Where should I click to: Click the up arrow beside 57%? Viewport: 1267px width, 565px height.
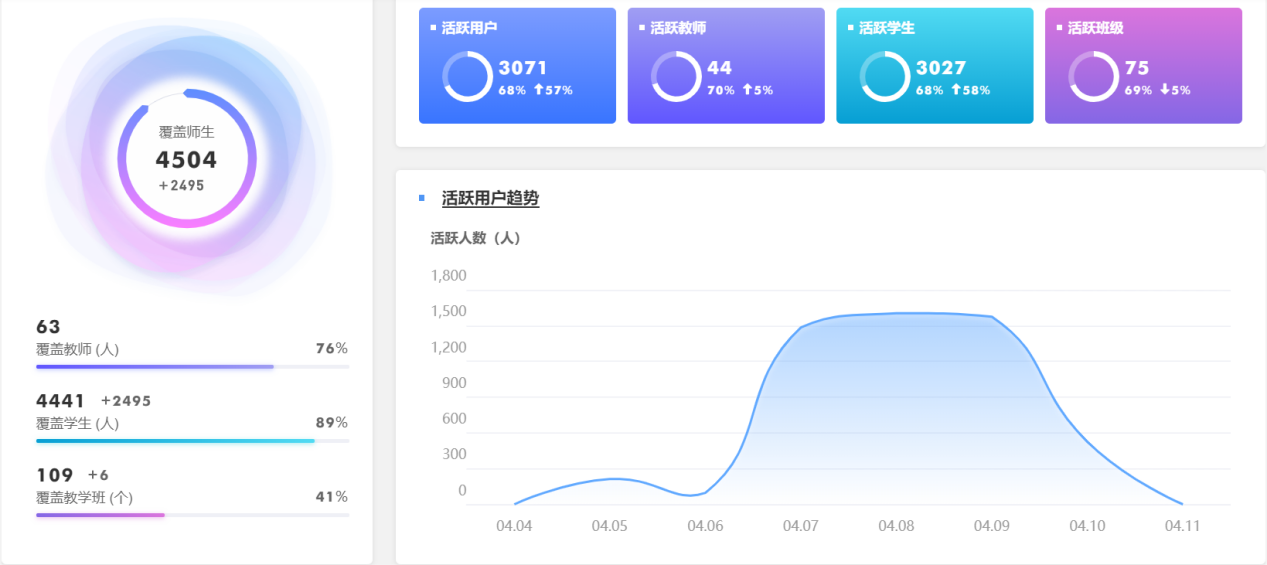(x=538, y=90)
